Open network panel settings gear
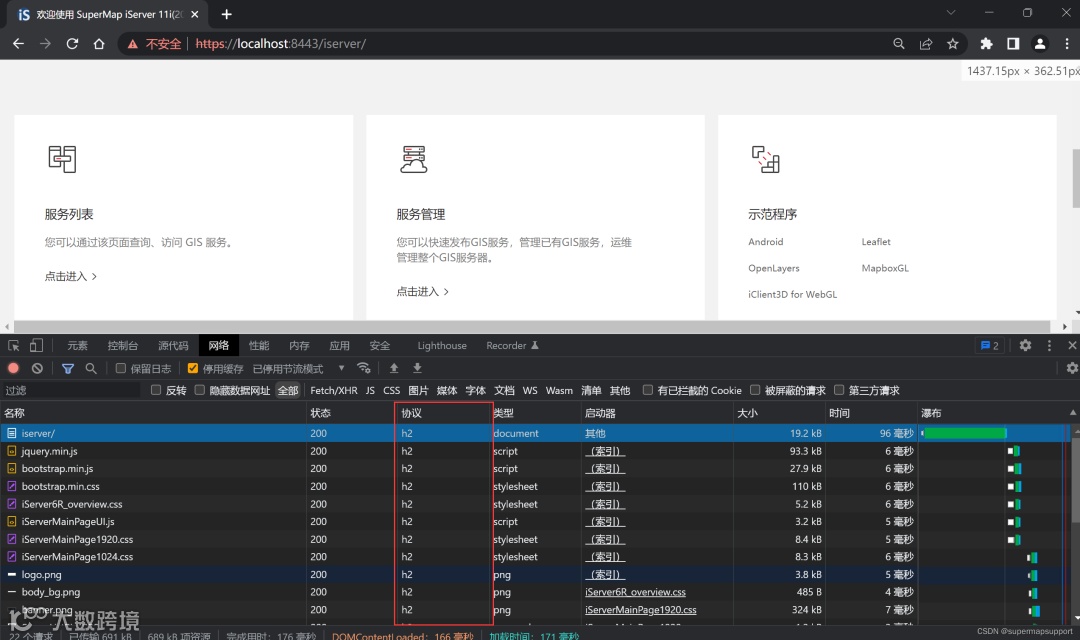 point(1072,368)
